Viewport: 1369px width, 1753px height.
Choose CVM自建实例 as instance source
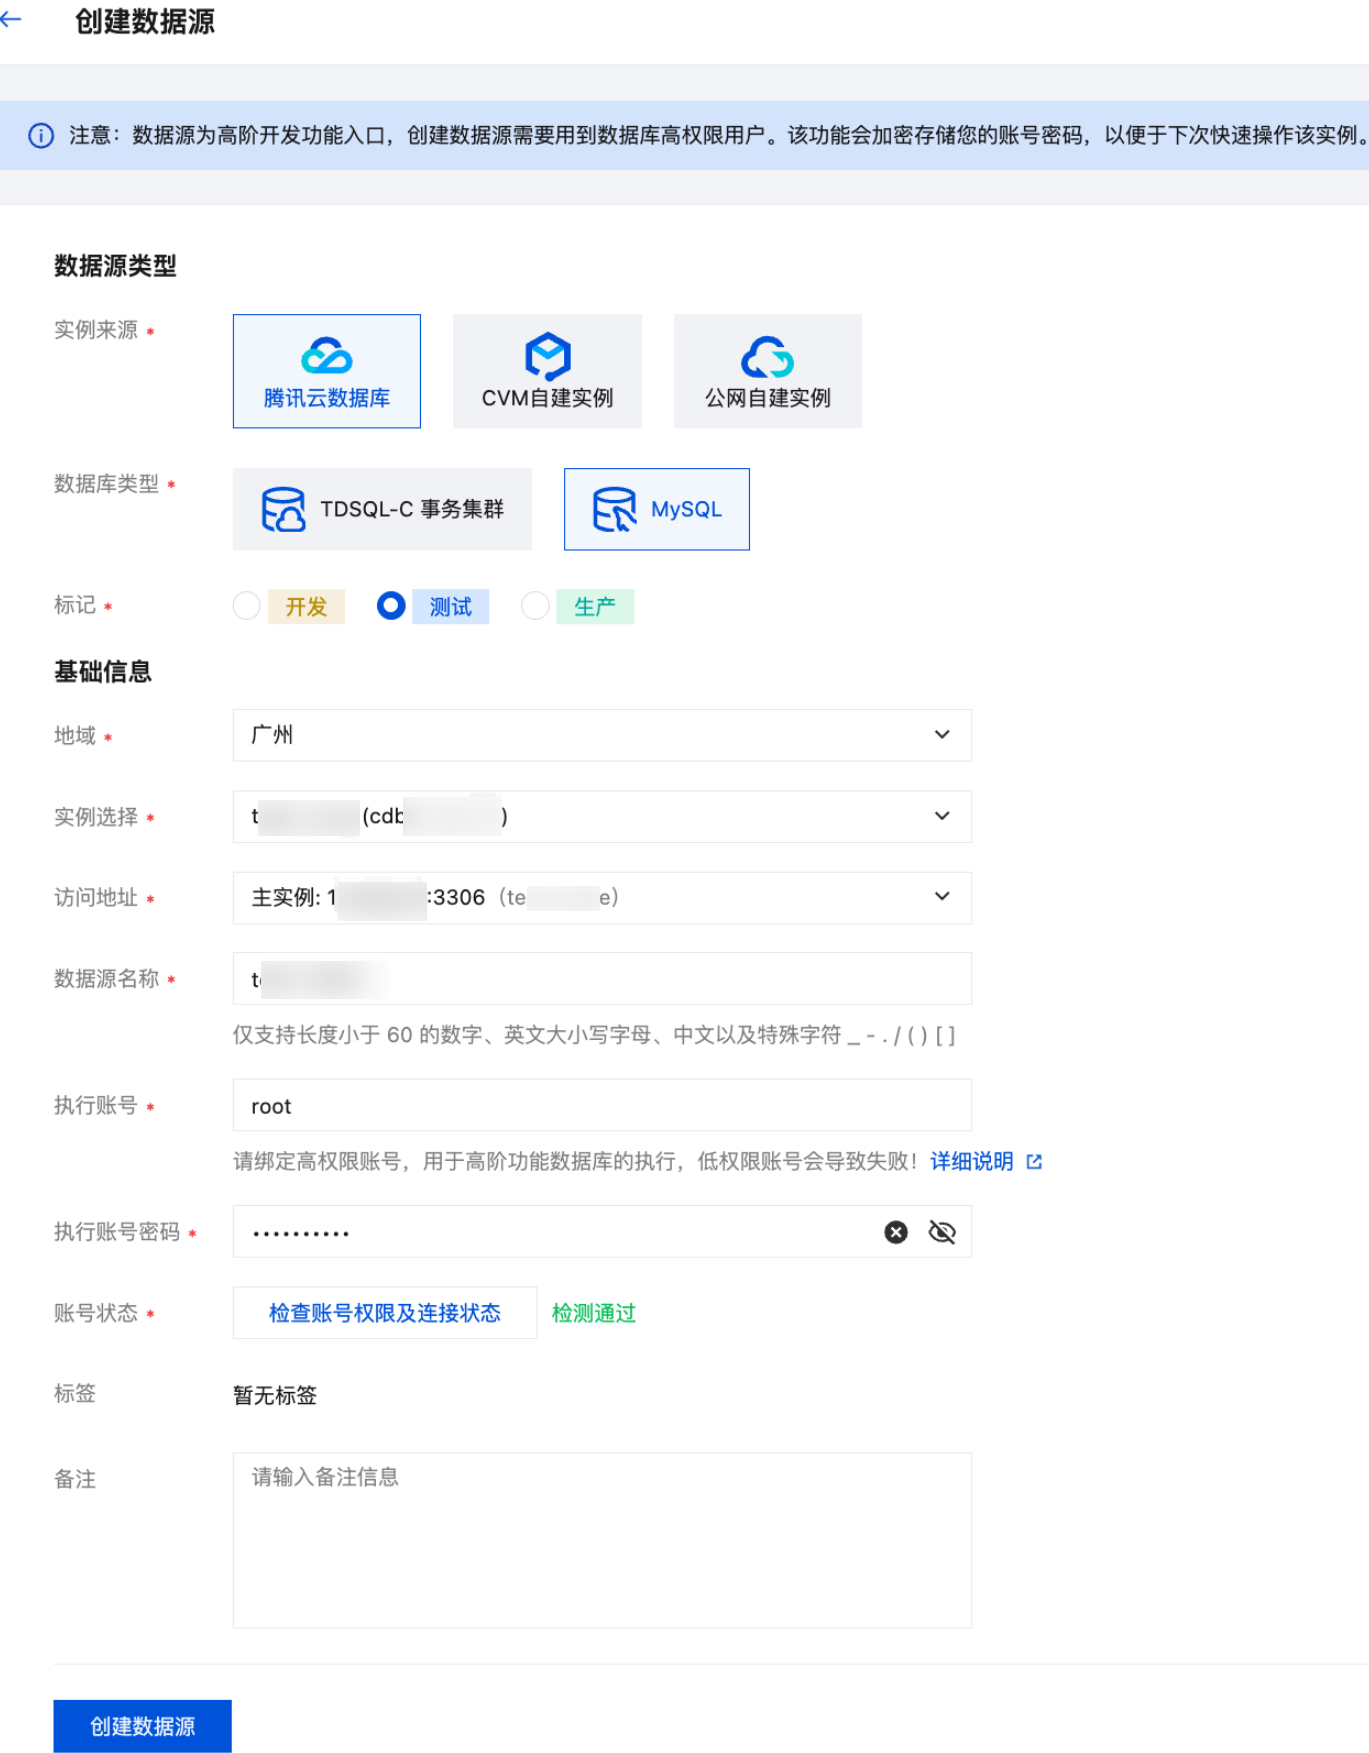[x=547, y=371]
